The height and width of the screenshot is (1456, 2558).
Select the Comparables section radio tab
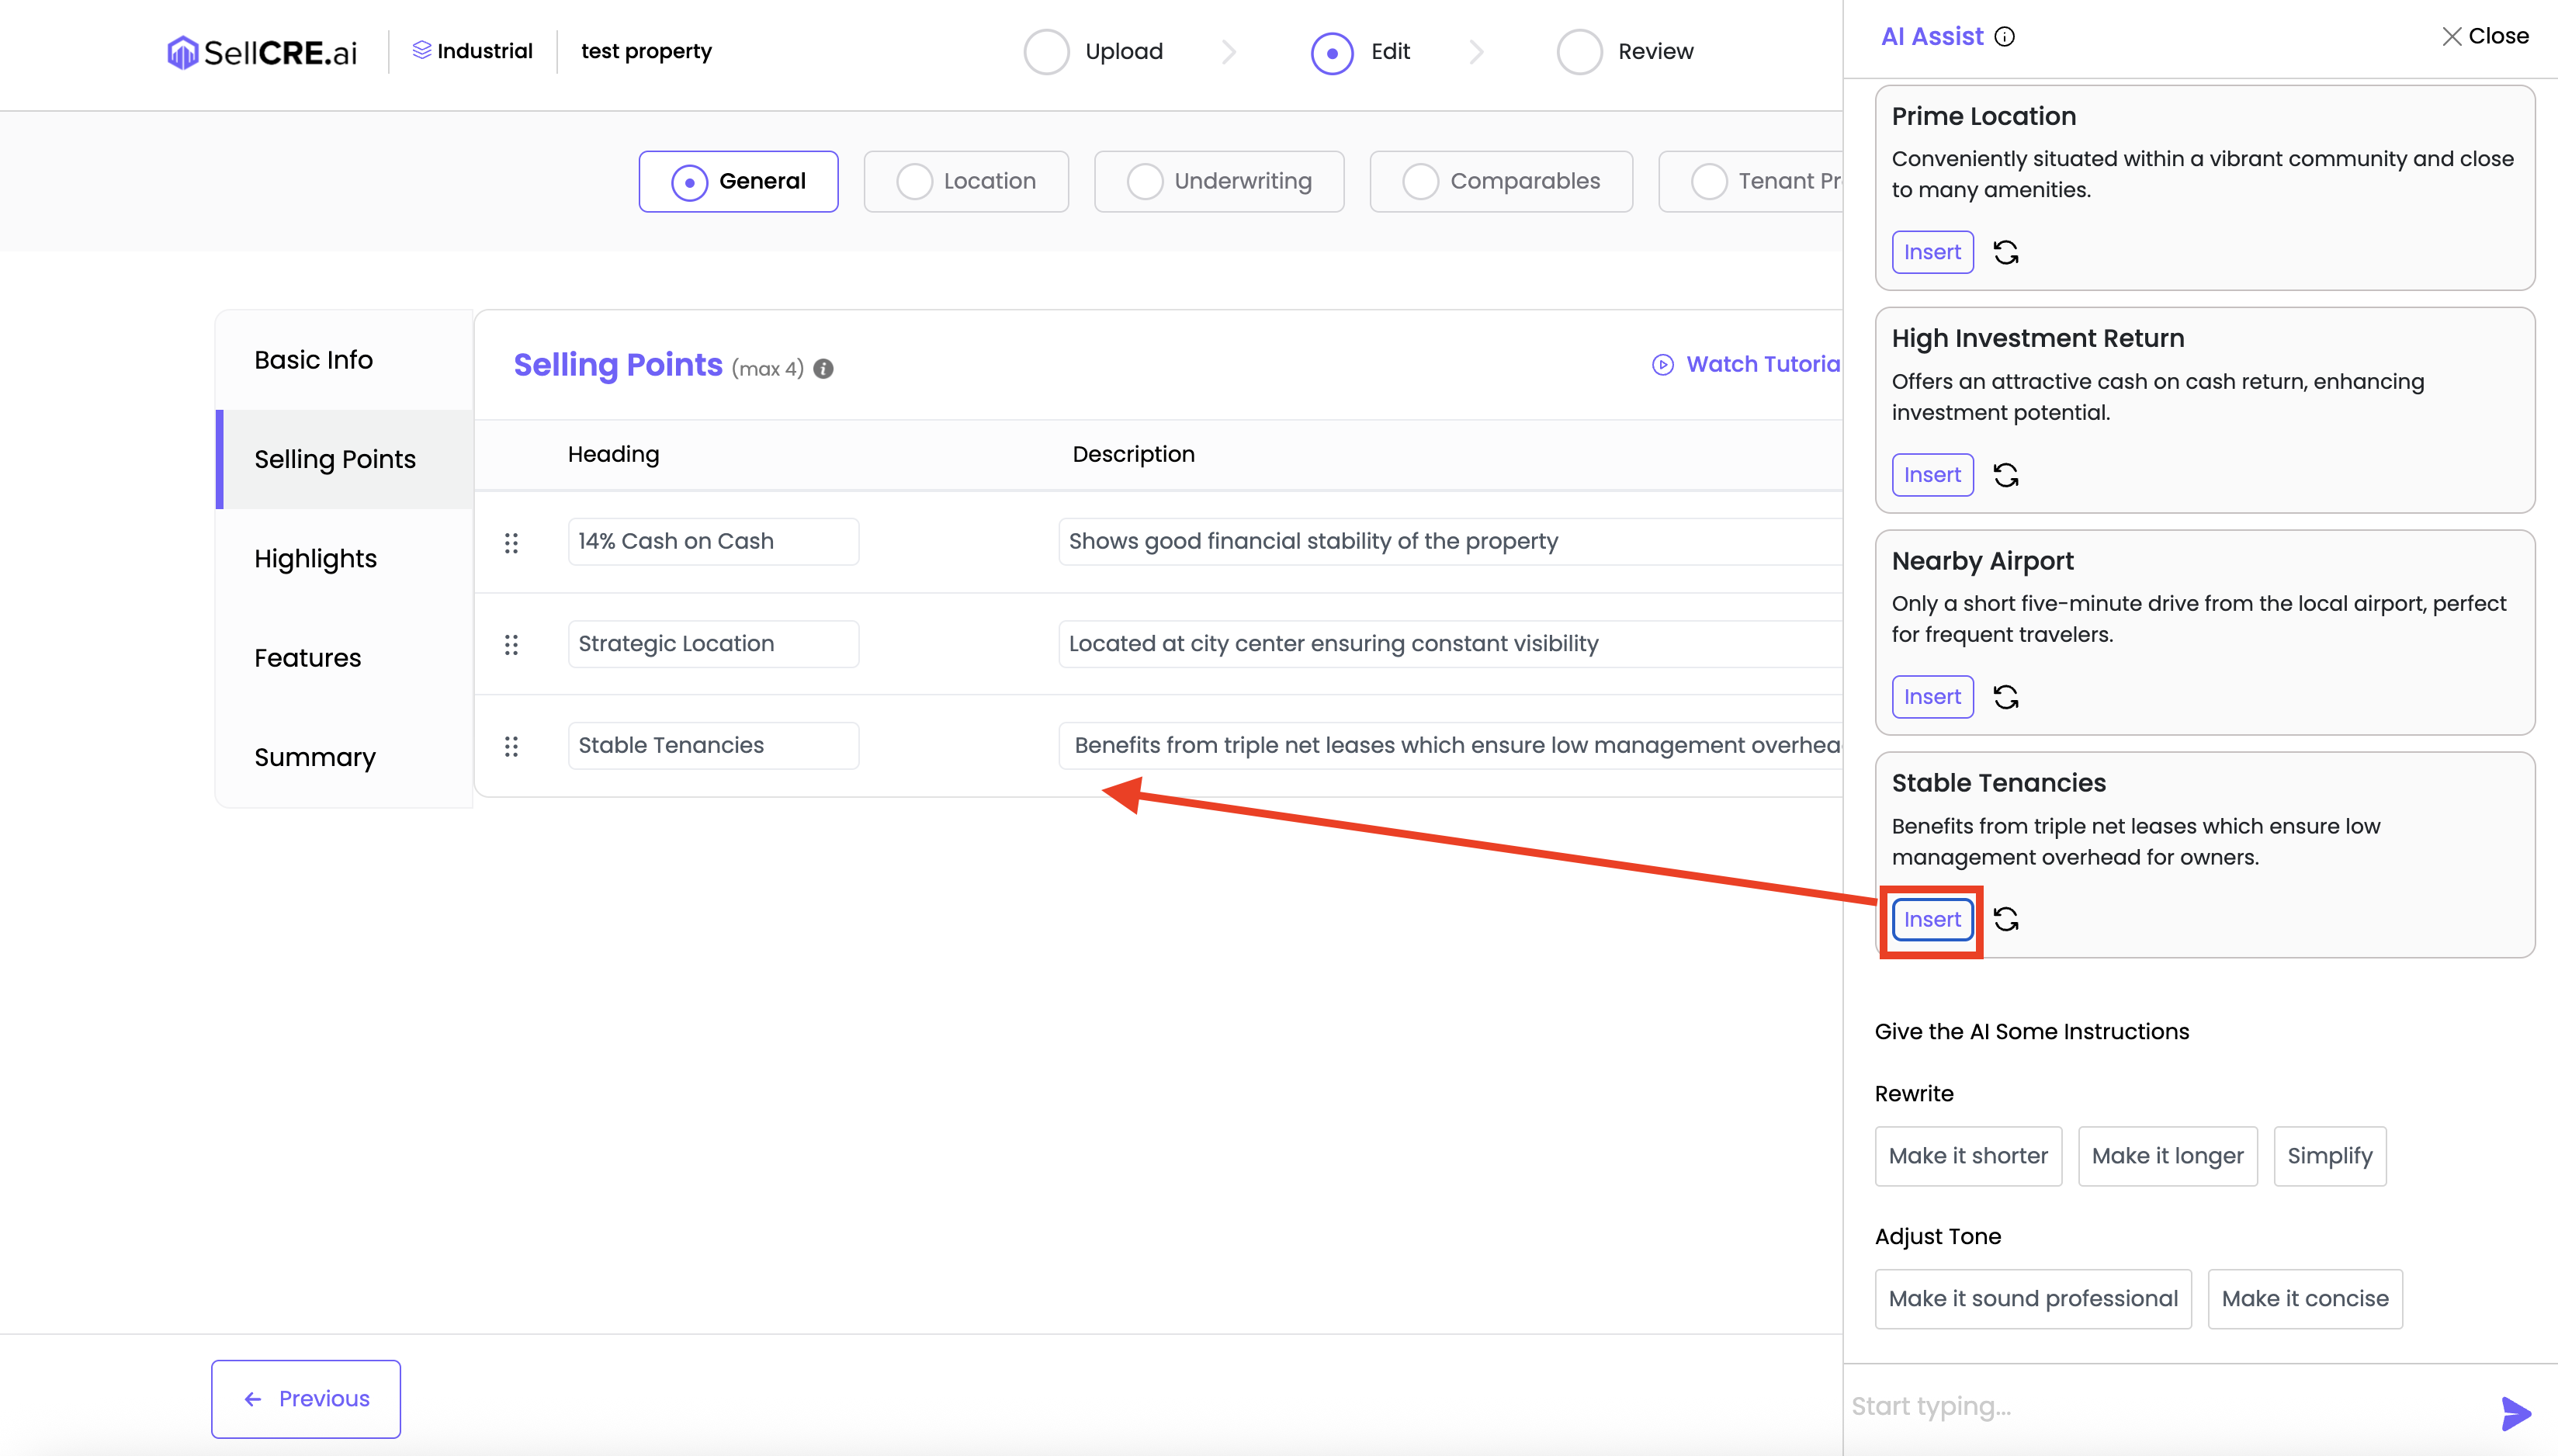tap(1500, 181)
